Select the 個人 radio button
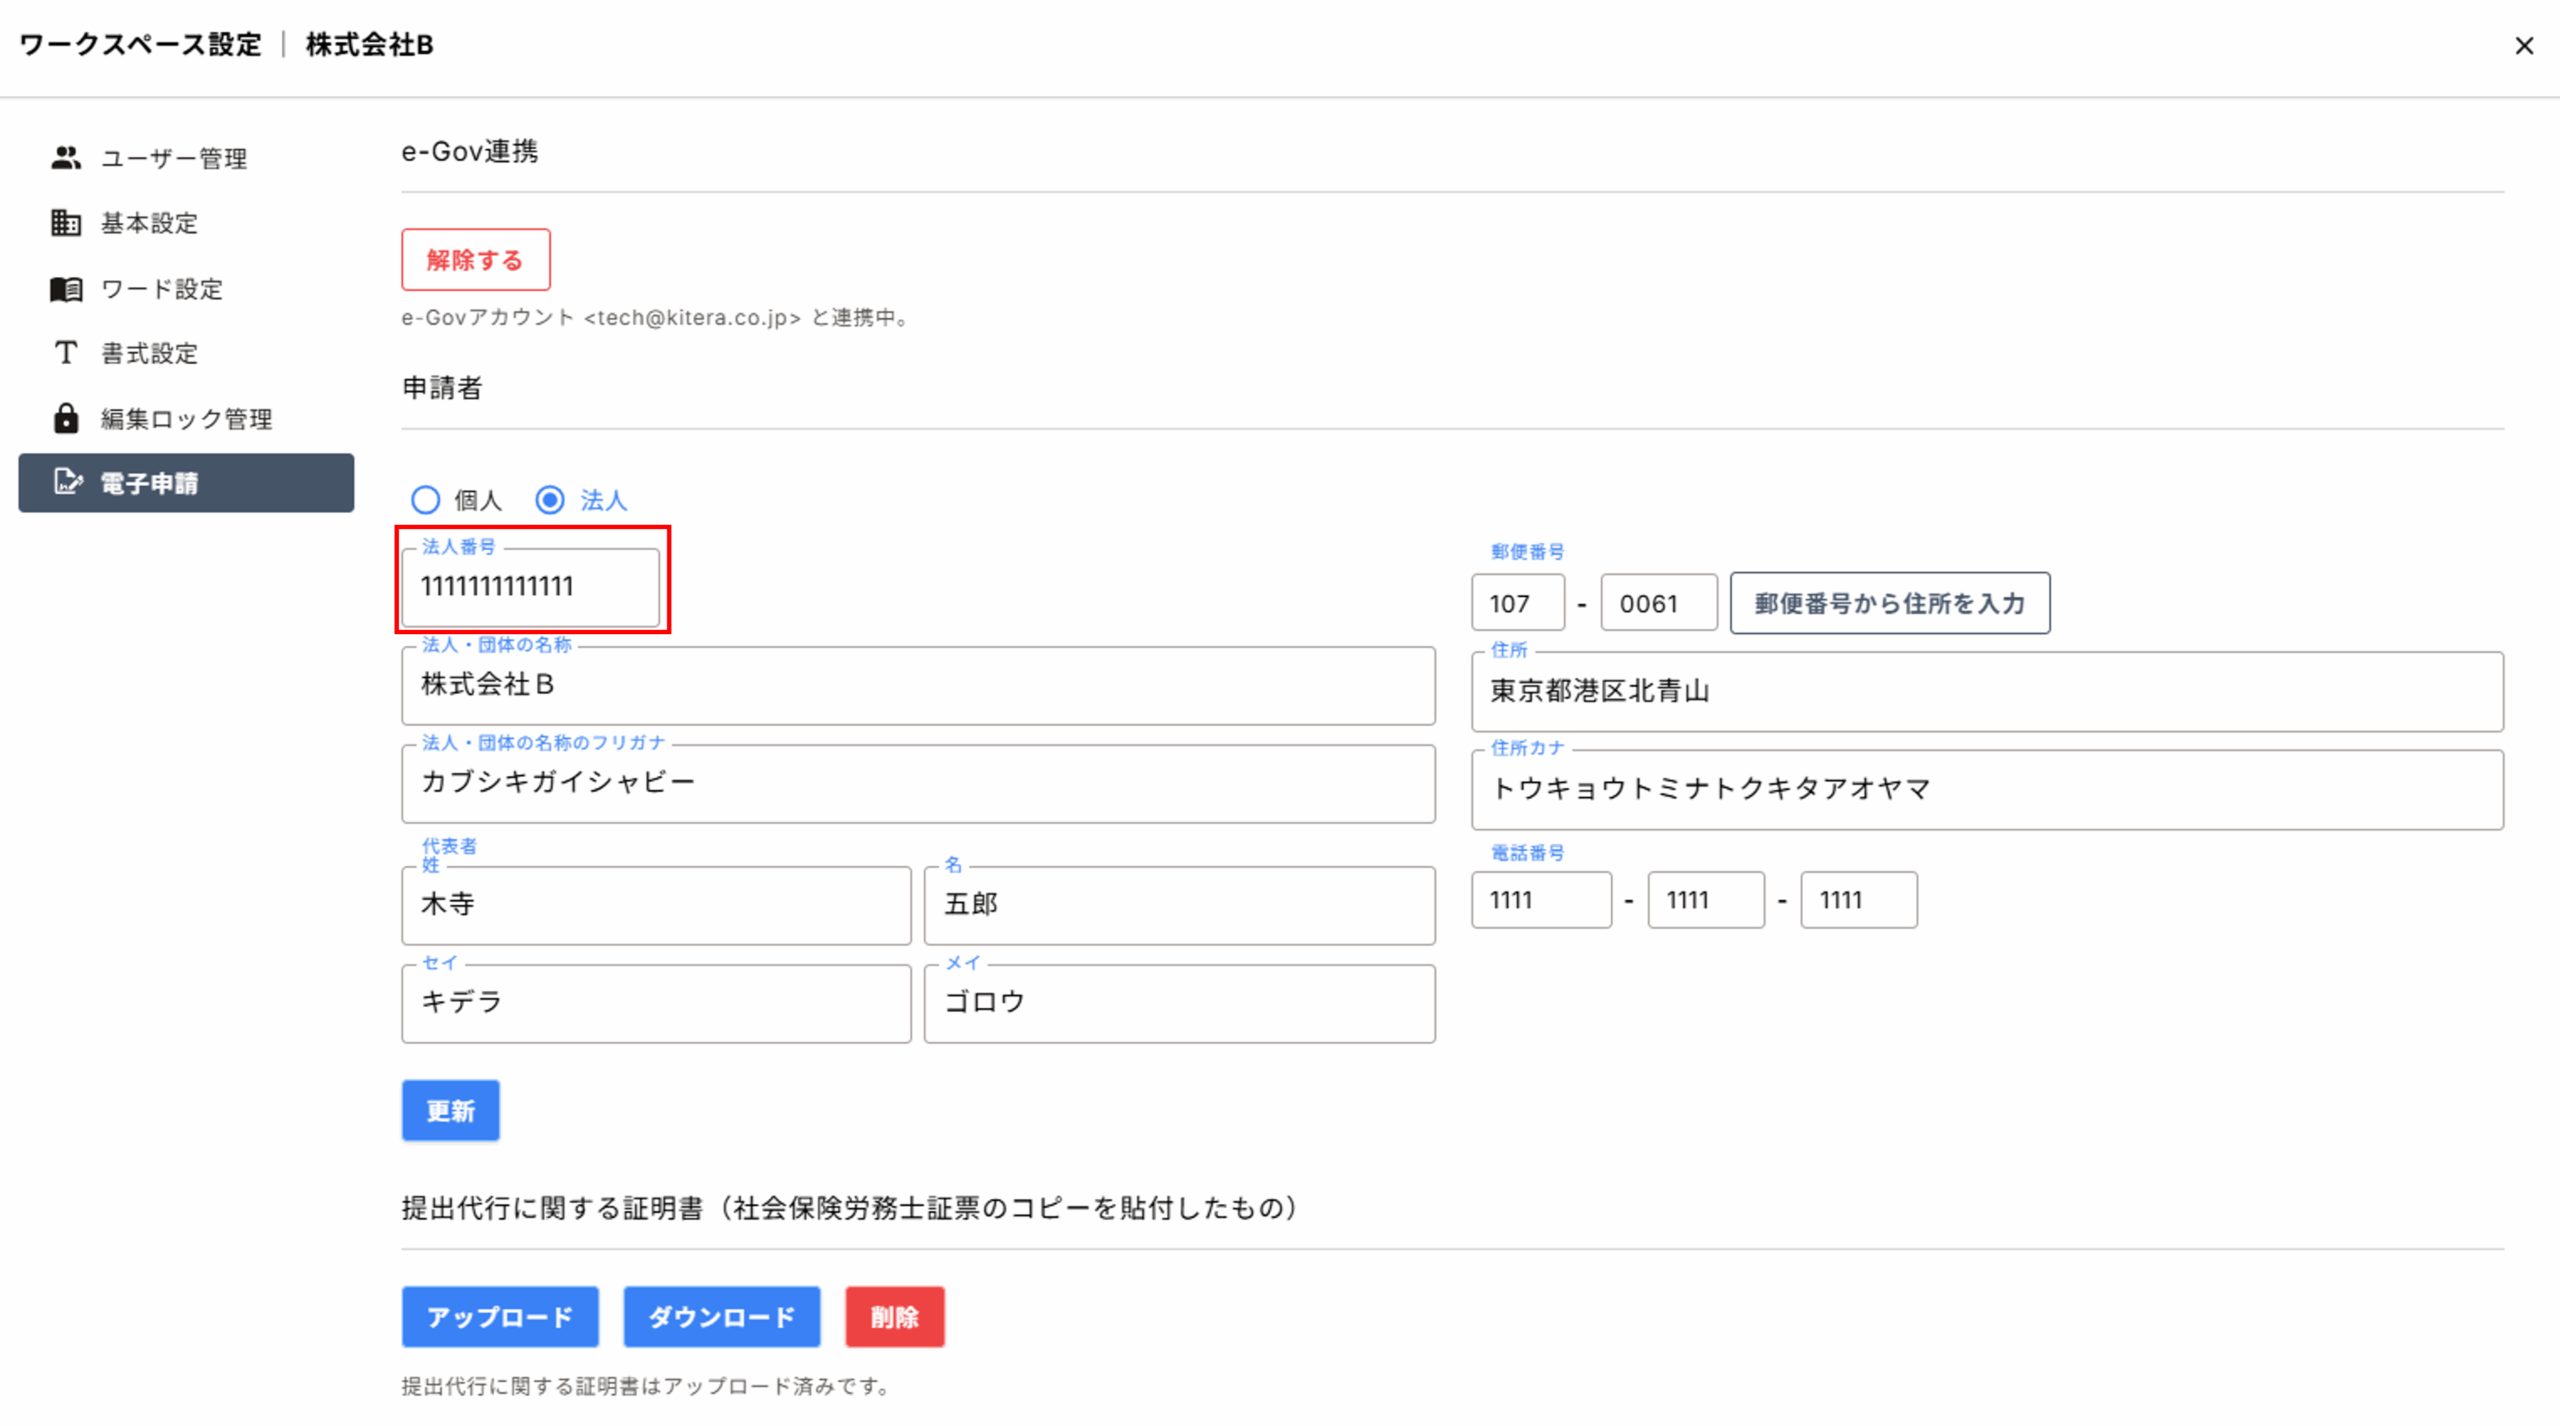2560x1426 pixels. tap(426, 500)
